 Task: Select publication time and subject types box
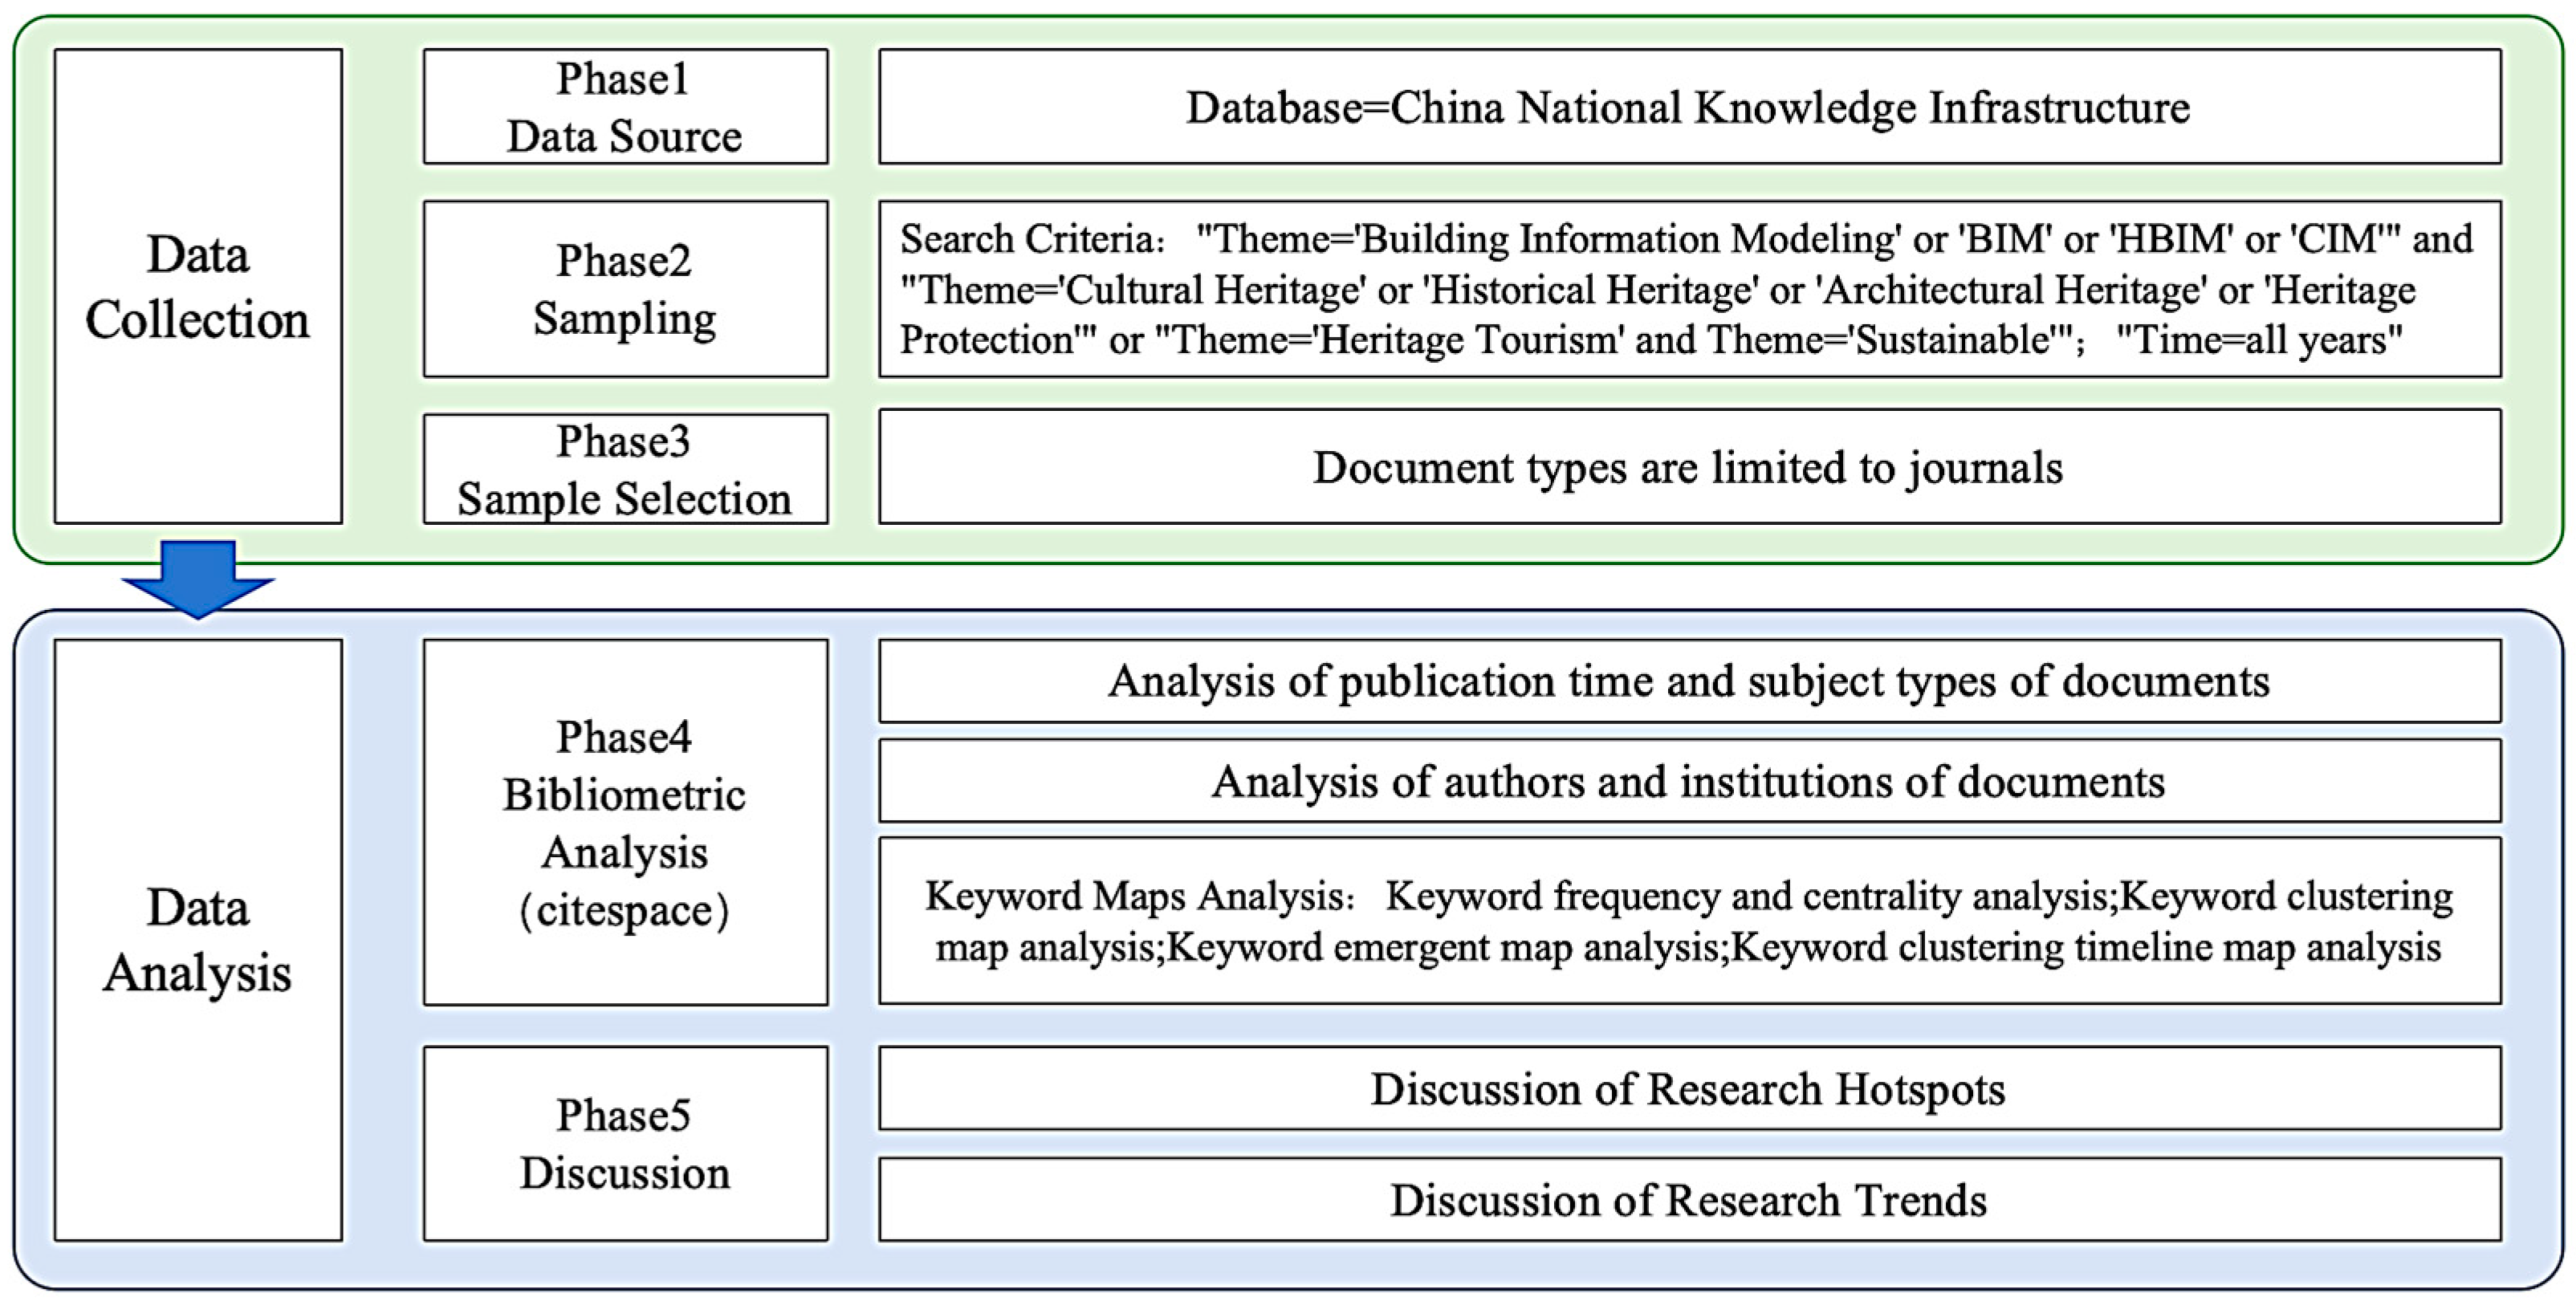pos(1689,681)
